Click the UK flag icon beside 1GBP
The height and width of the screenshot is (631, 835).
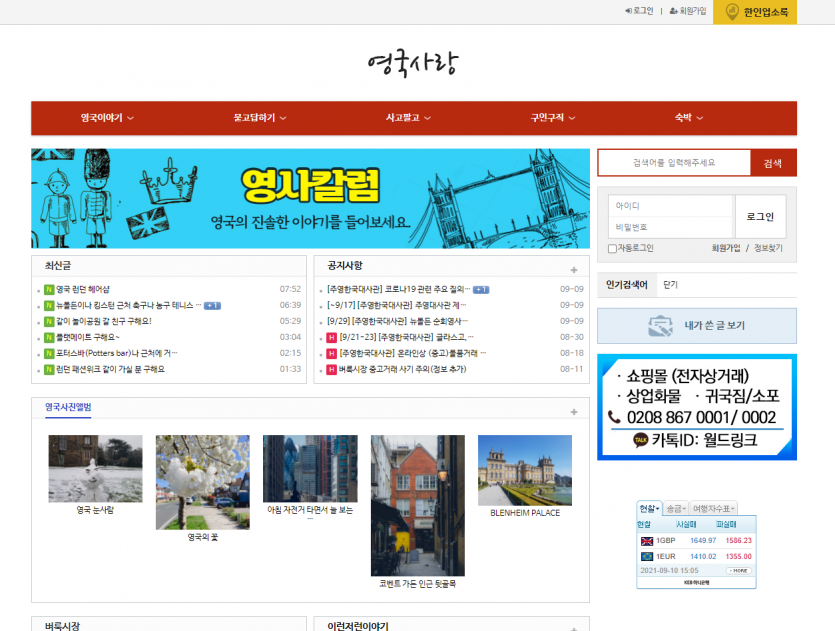click(x=646, y=541)
